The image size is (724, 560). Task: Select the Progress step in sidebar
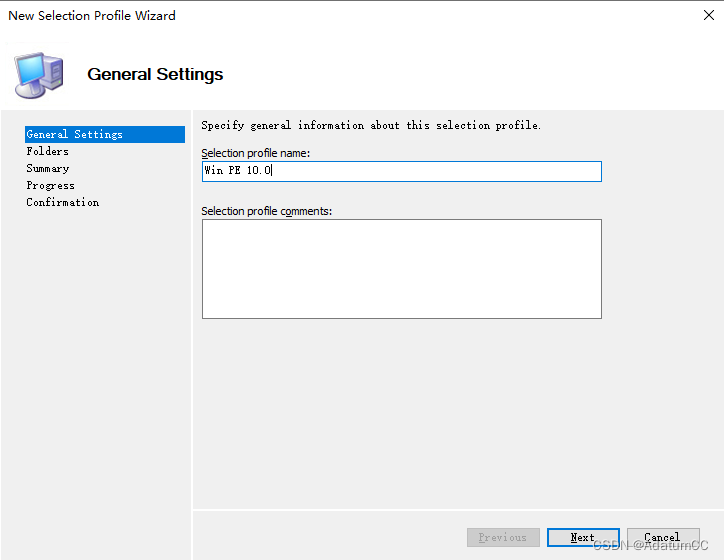click(x=51, y=185)
